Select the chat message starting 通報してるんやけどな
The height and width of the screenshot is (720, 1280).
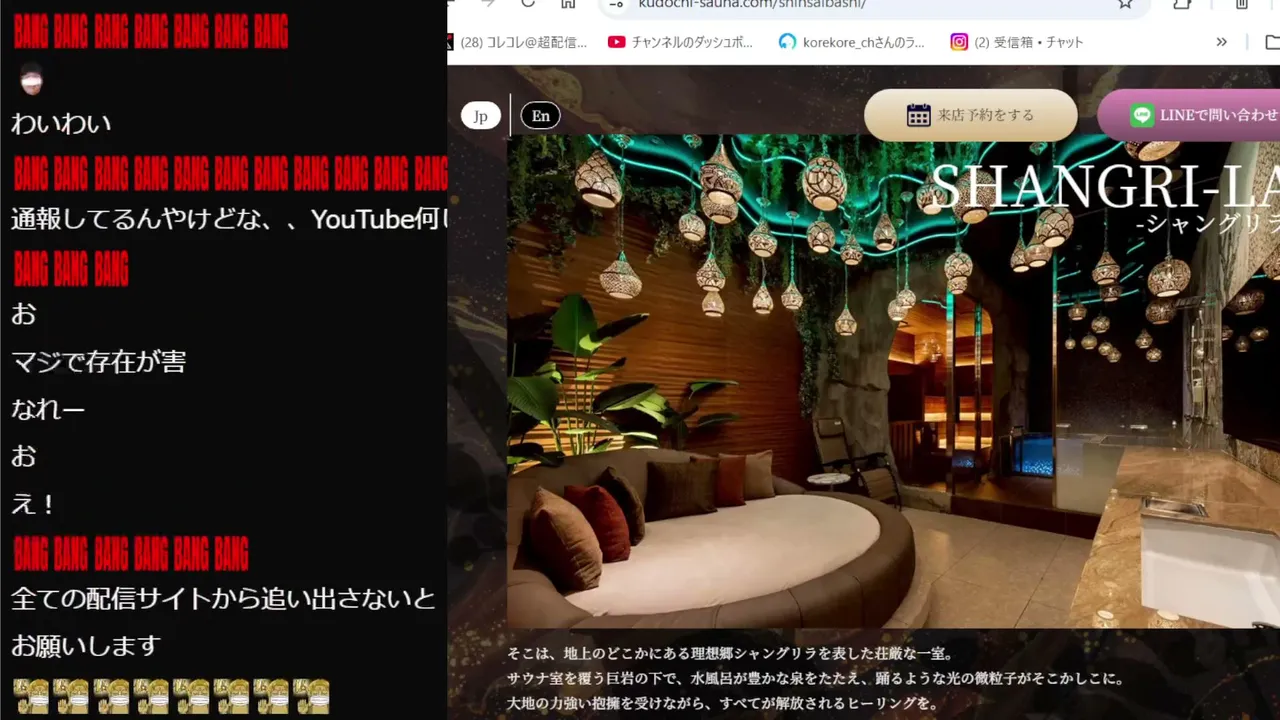(230, 219)
